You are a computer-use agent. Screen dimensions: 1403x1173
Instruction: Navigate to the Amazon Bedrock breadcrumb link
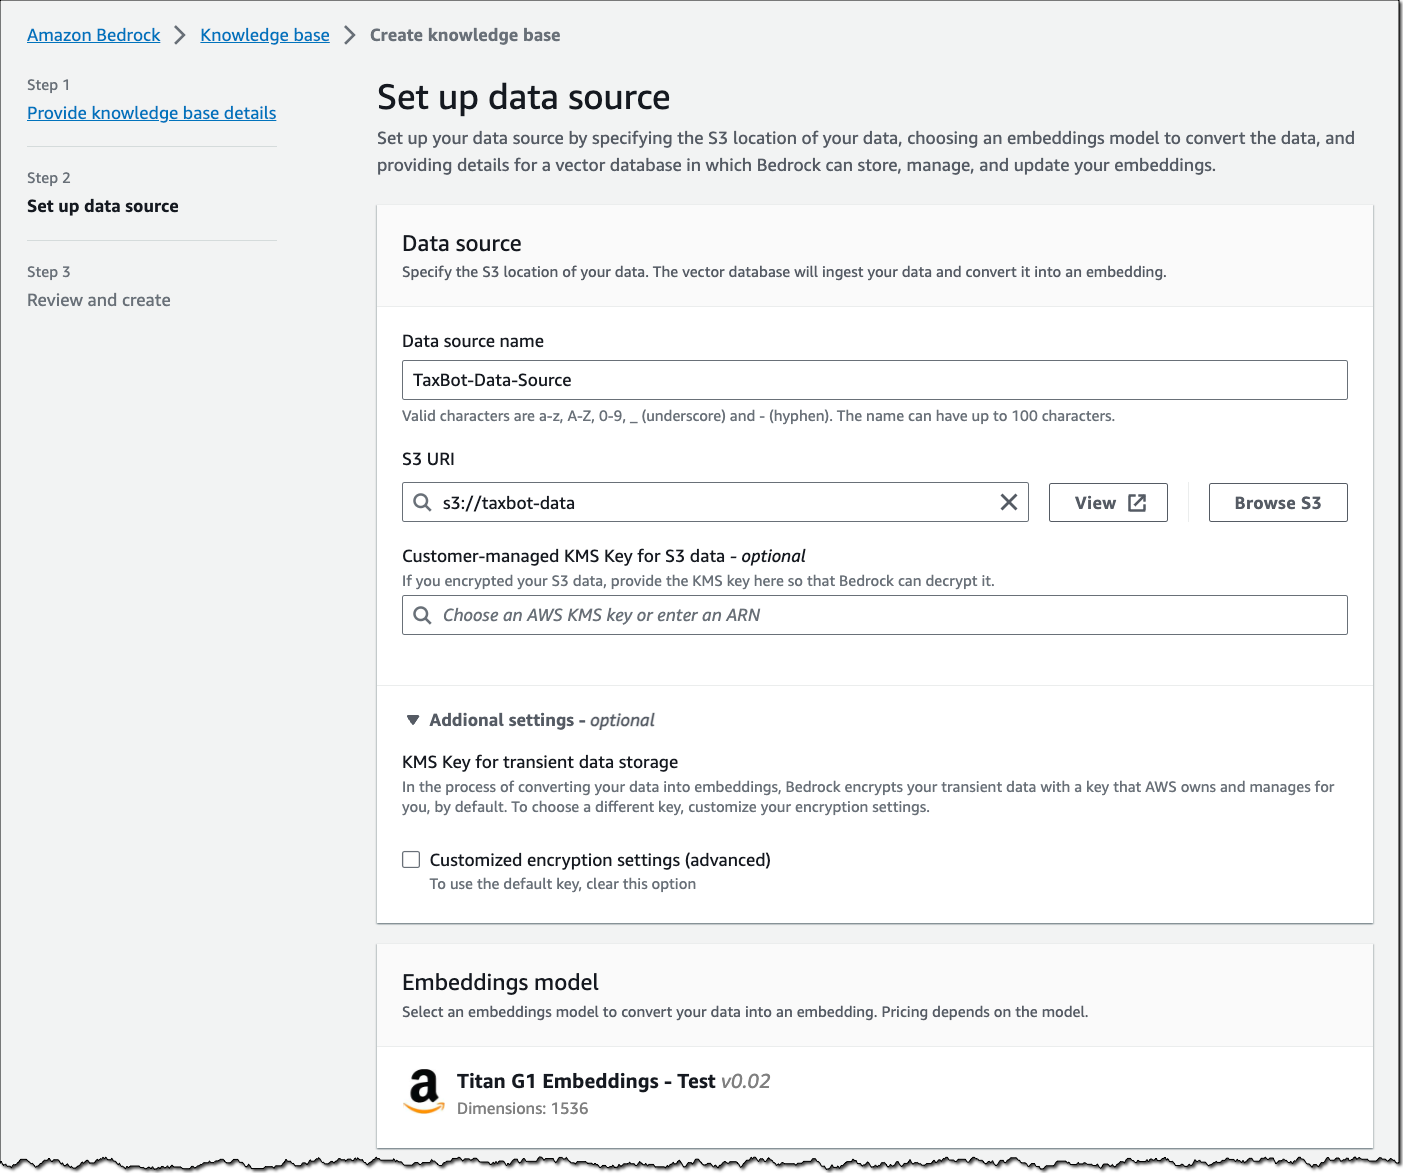(x=93, y=34)
